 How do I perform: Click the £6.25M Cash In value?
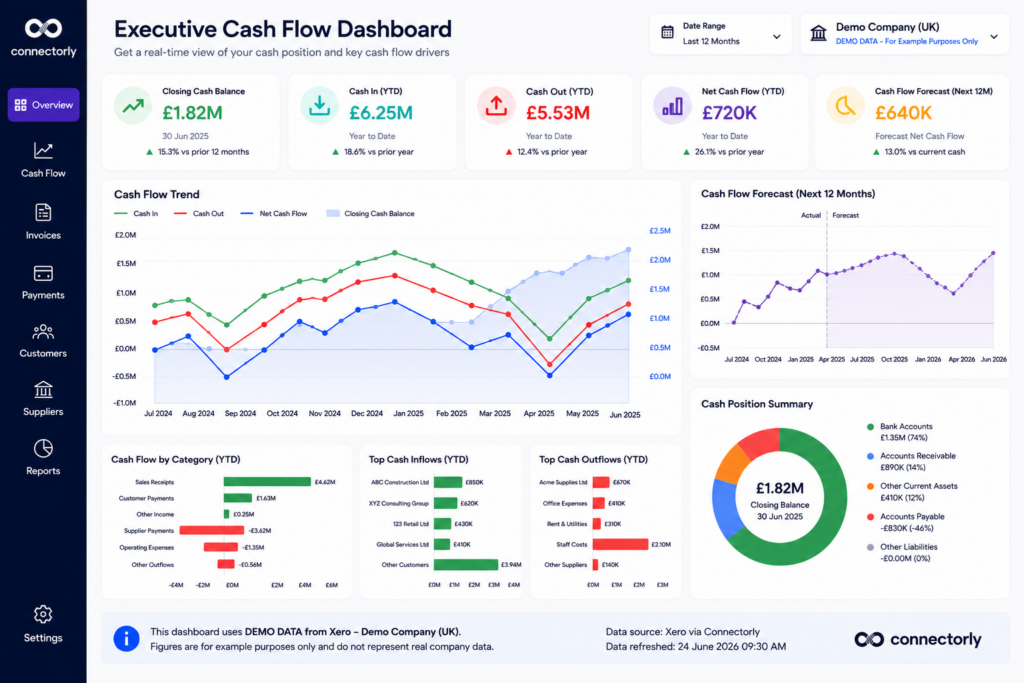[x=381, y=113]
